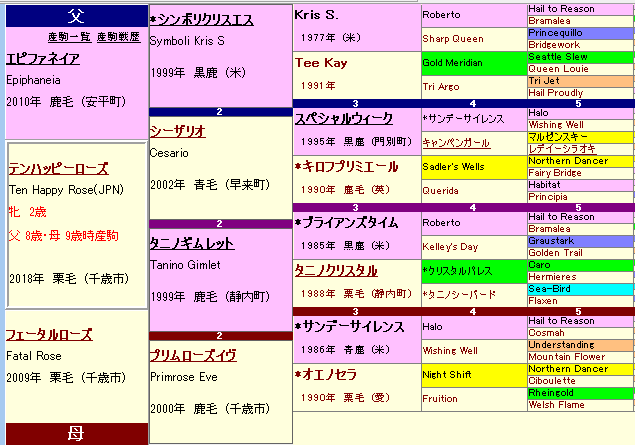This screenshot has height=445, width=635.
Task: Click green Gold Meridian cell
Action: click(474, 63)
